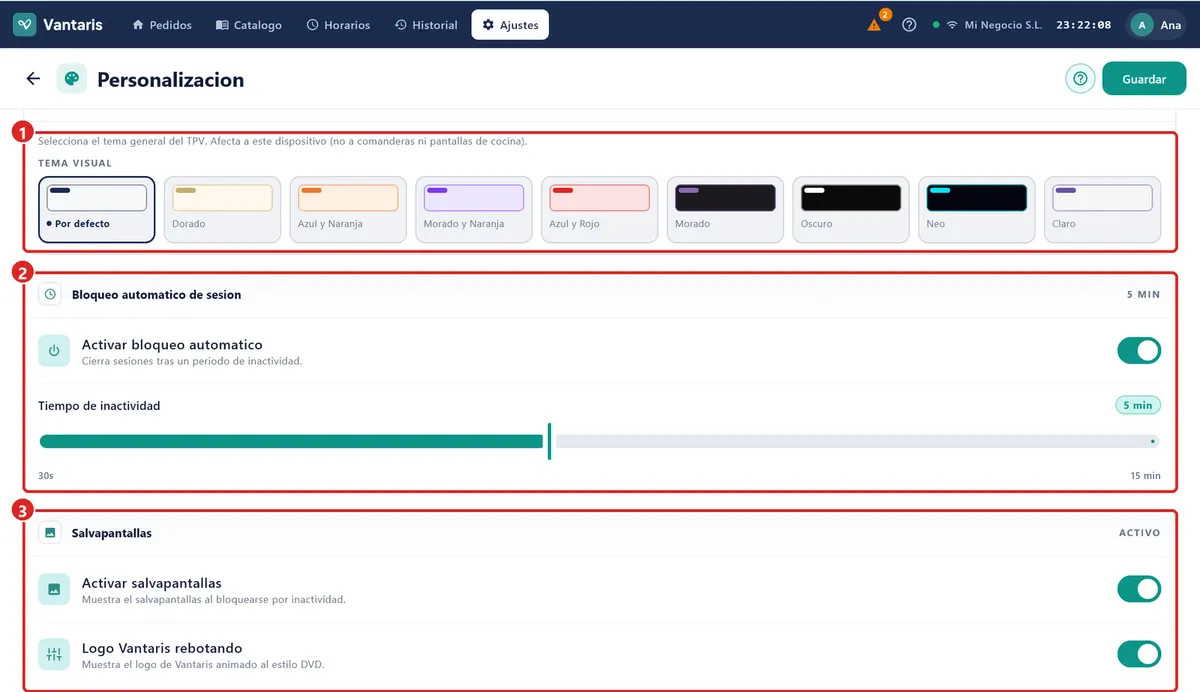Screen dimensions: 1200x692
Task: Click the palette icon beside Personalizacion
Action: (71, 79)
